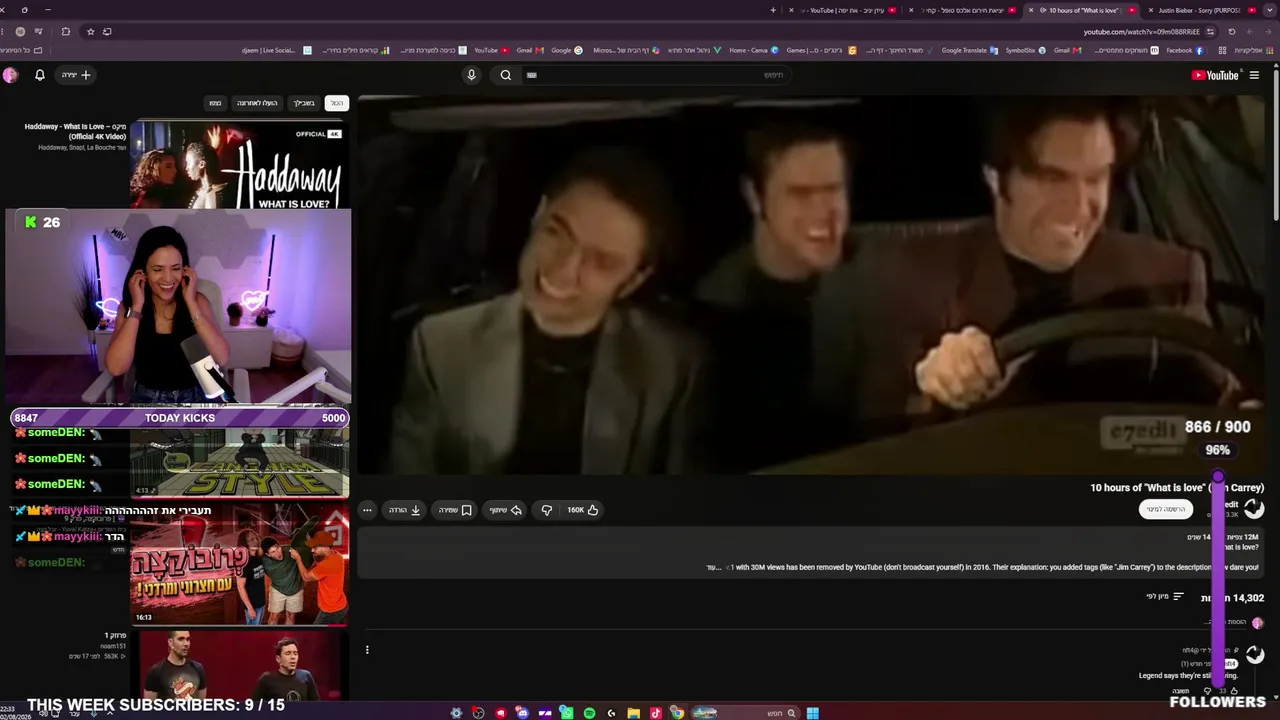Download the video (הורדה)
The image size is (1280, 720).
click(405, 510)
